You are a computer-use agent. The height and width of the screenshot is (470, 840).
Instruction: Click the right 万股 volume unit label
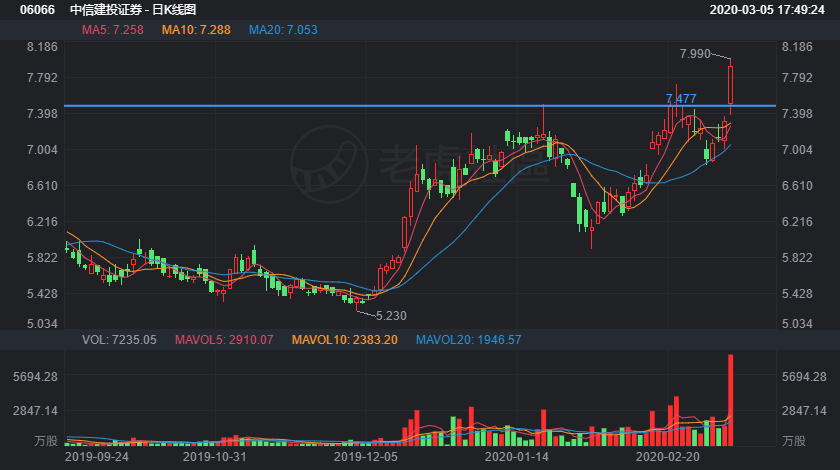pyautogui.click(x=793, y=441)
